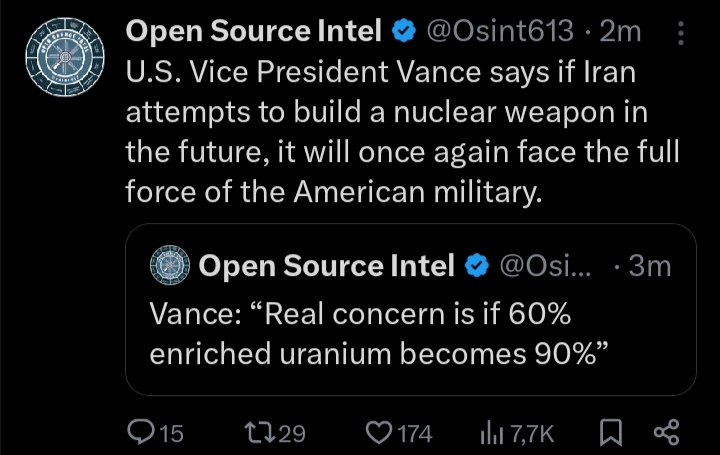
Task: Open the quoted tweet's 3m timestamp
Action: [650, 266]
